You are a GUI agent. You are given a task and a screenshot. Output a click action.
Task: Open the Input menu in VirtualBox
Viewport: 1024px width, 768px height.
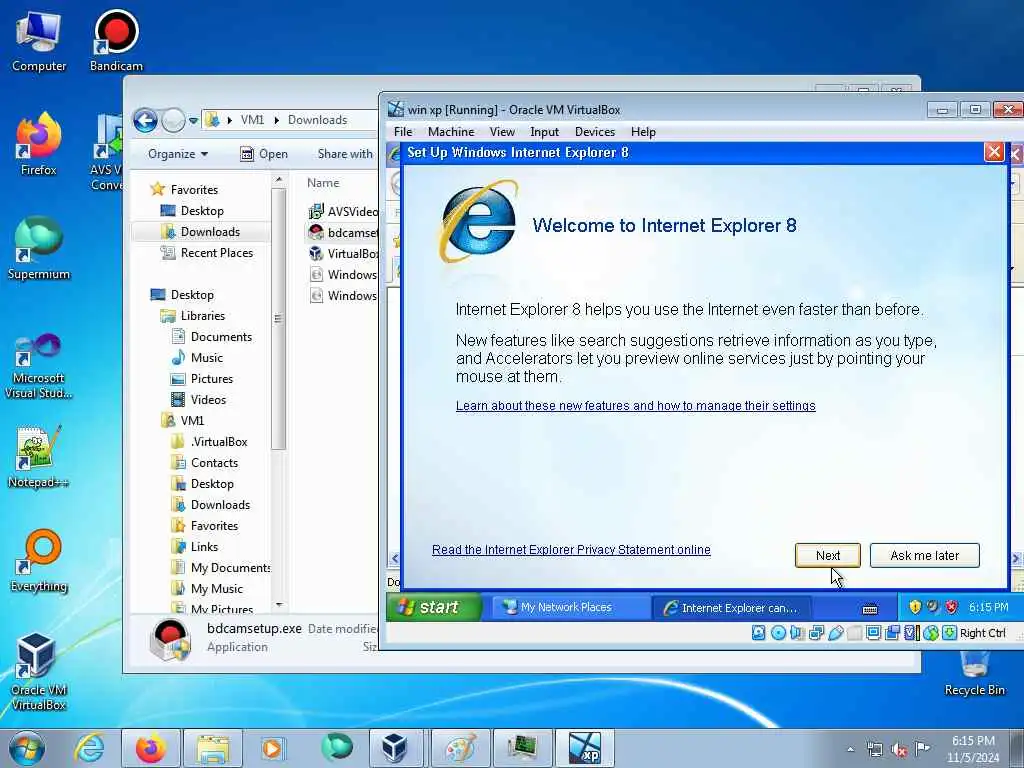(x=544, y=132)
